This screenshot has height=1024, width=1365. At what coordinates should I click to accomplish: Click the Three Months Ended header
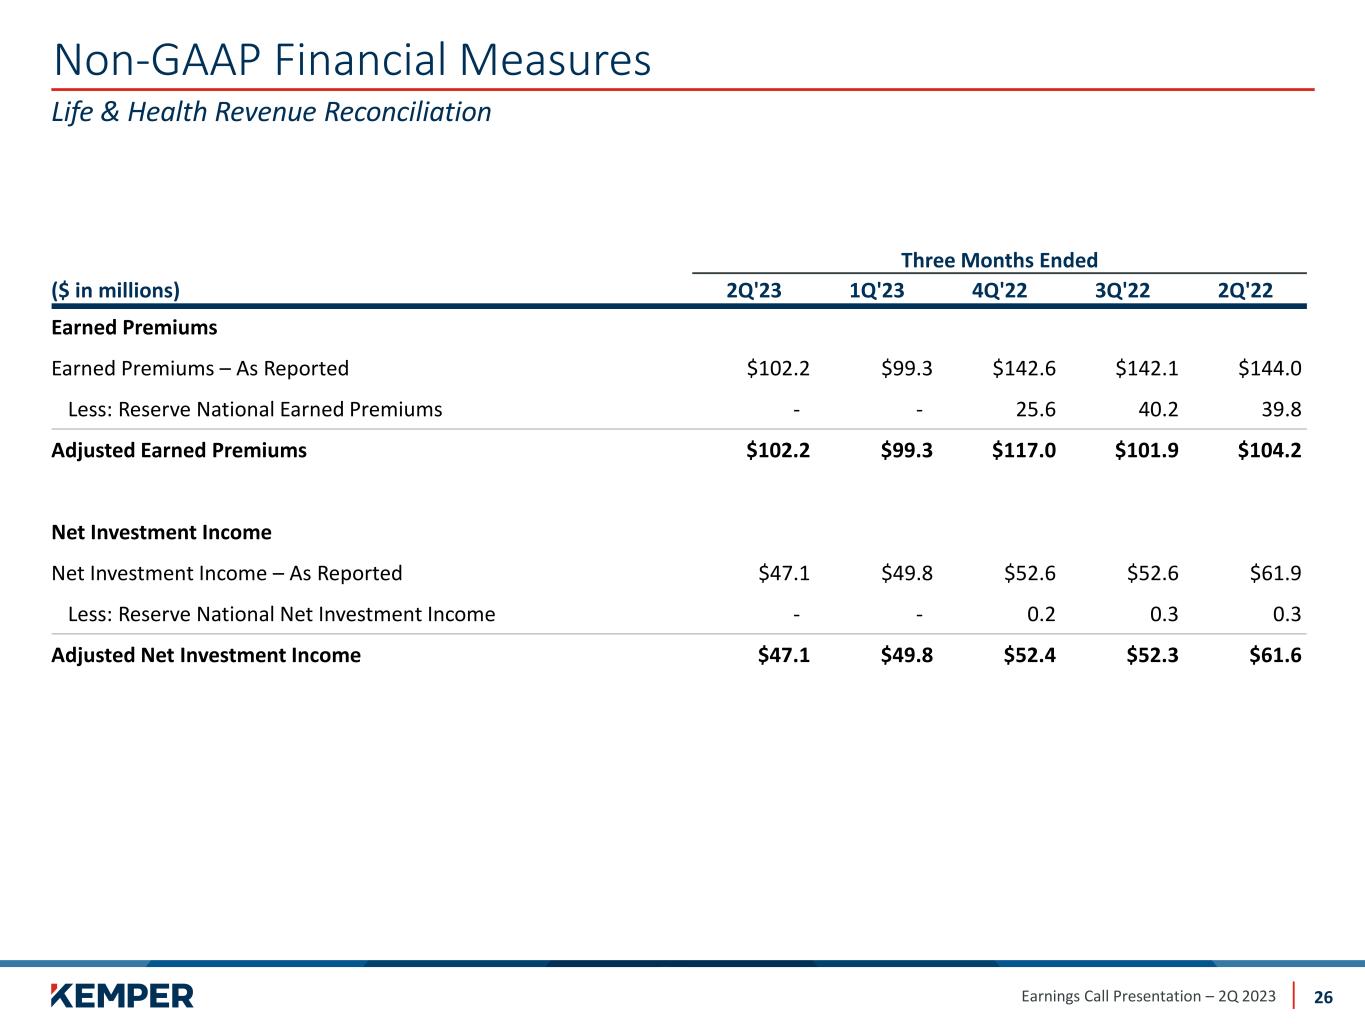999,260
